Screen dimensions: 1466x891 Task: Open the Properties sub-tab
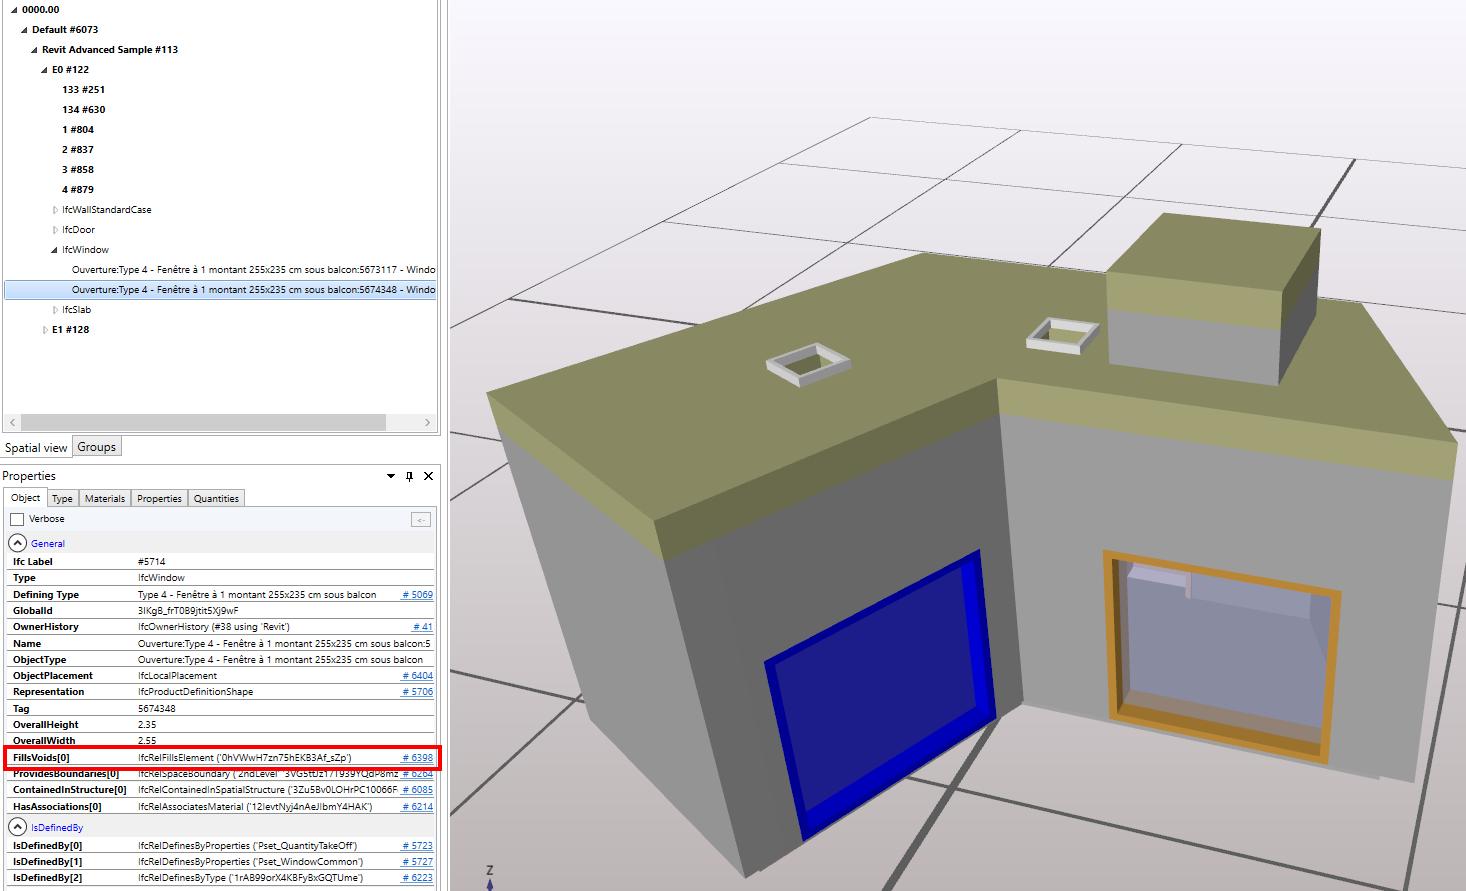pyautogui.click(x=159, y=498)
